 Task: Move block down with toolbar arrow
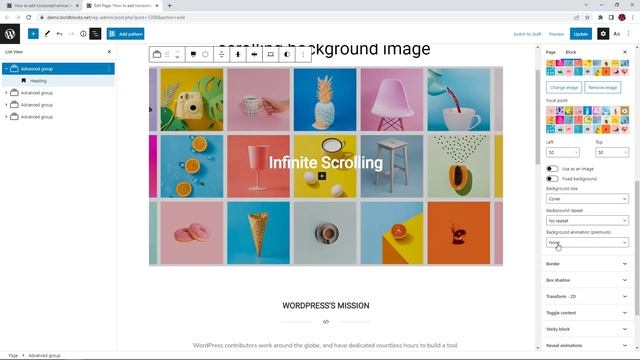tap(177, 57)
